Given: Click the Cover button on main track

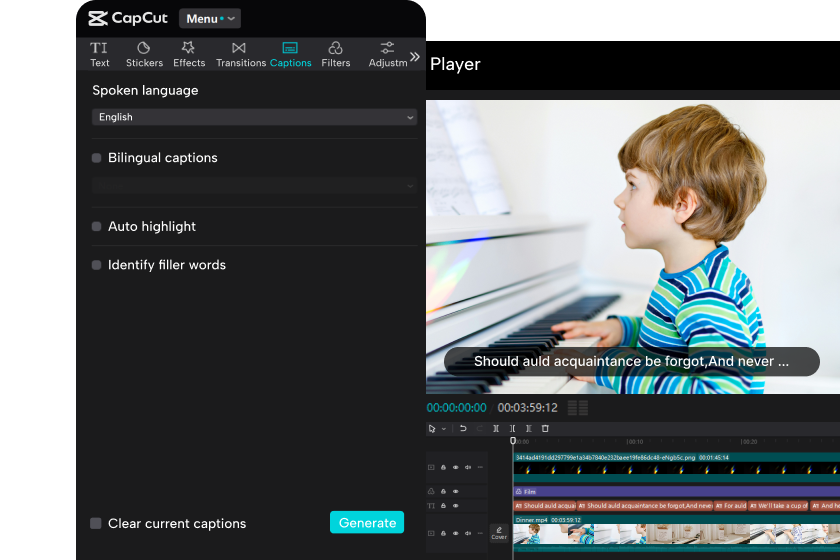Looking at the screenshot, I should point(499,533).
